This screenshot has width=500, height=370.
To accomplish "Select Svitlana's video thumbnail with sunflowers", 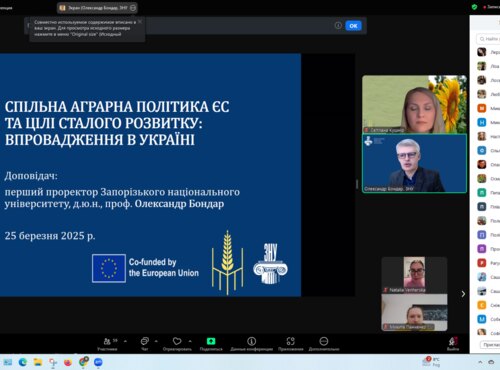I will (414, 104).
